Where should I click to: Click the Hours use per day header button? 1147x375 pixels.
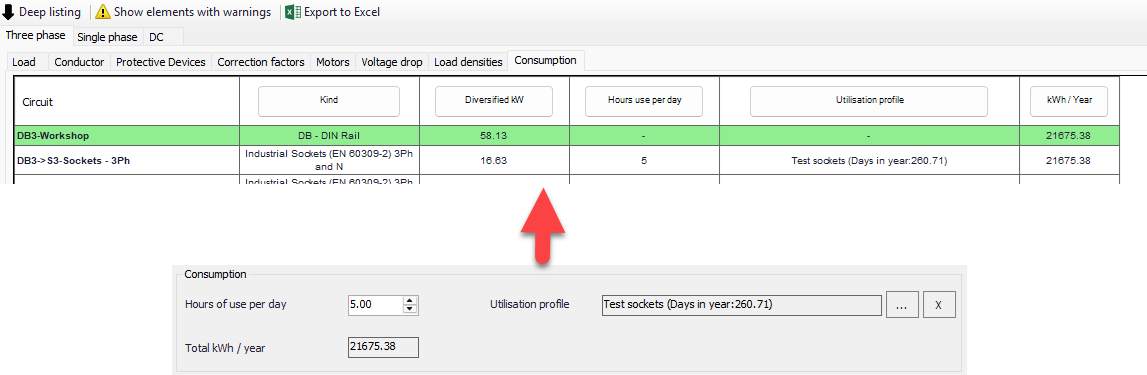point(644,101)
